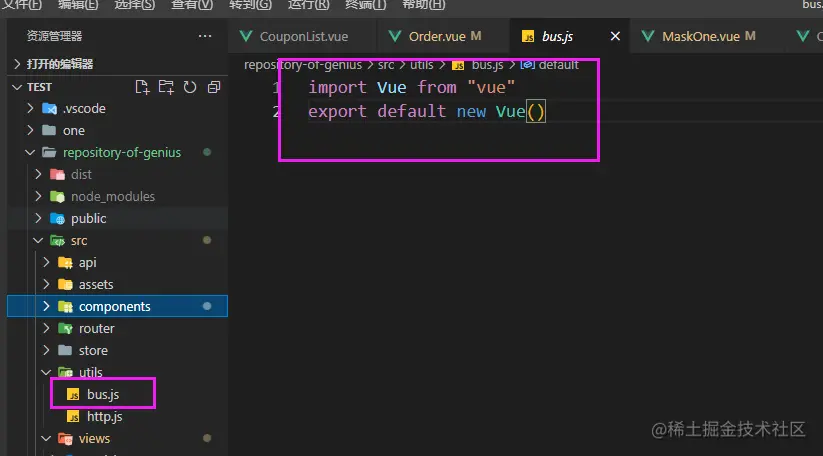Click the repository-of-genius breadcrumb segment

(x=303, y=65)
